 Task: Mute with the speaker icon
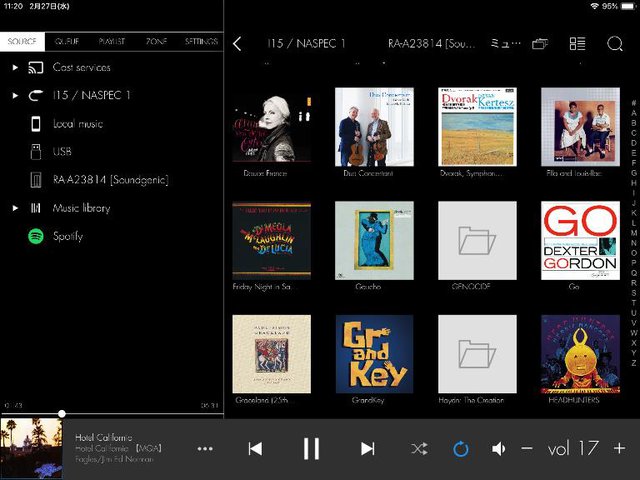coord(498,449)
